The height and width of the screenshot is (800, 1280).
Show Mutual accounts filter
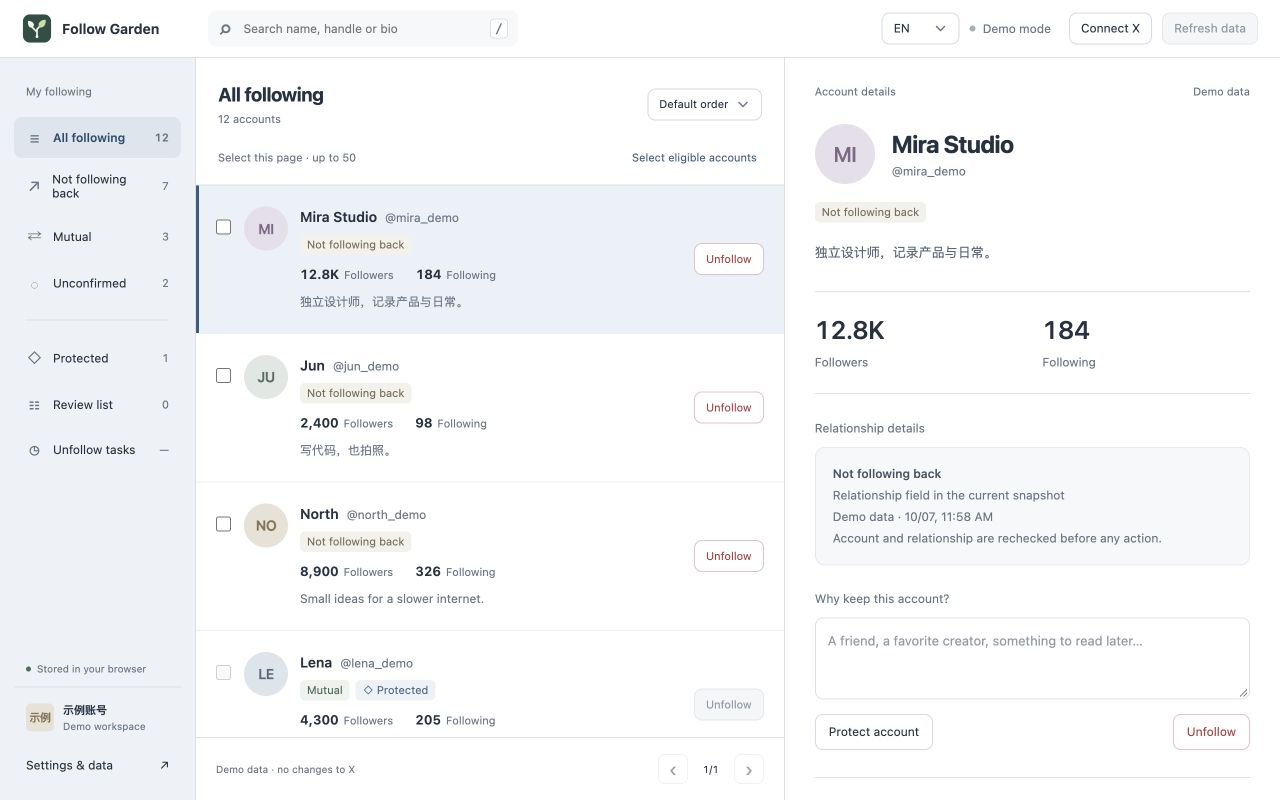[97, 237]
